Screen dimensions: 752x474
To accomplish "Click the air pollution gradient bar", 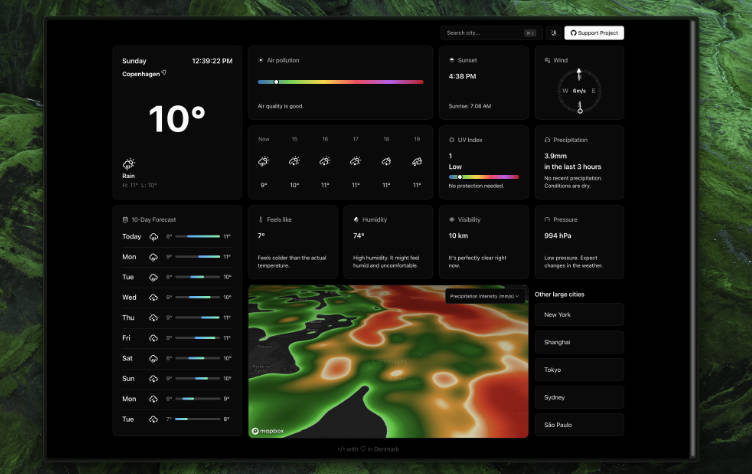I will [340, 82].
